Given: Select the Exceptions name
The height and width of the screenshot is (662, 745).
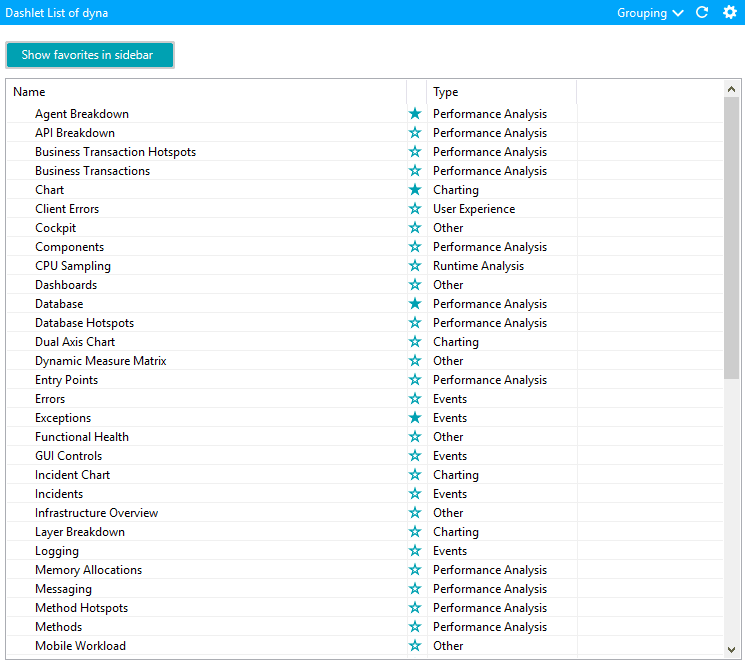Looking at the screenshot, I should click(63, 418).
